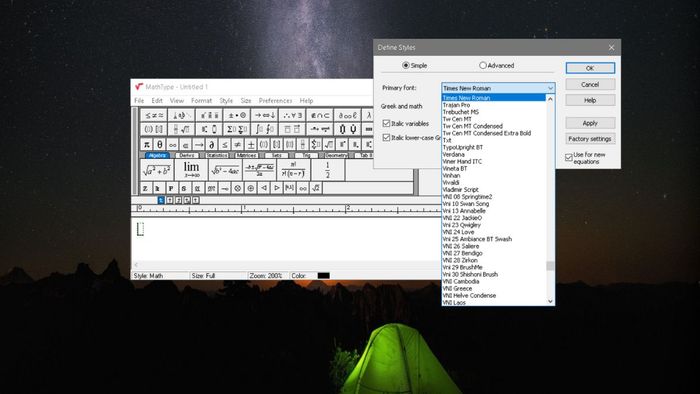700x394 pixels.
Task: Switch to the Algebra tab
Action: [x=157, y=155]
